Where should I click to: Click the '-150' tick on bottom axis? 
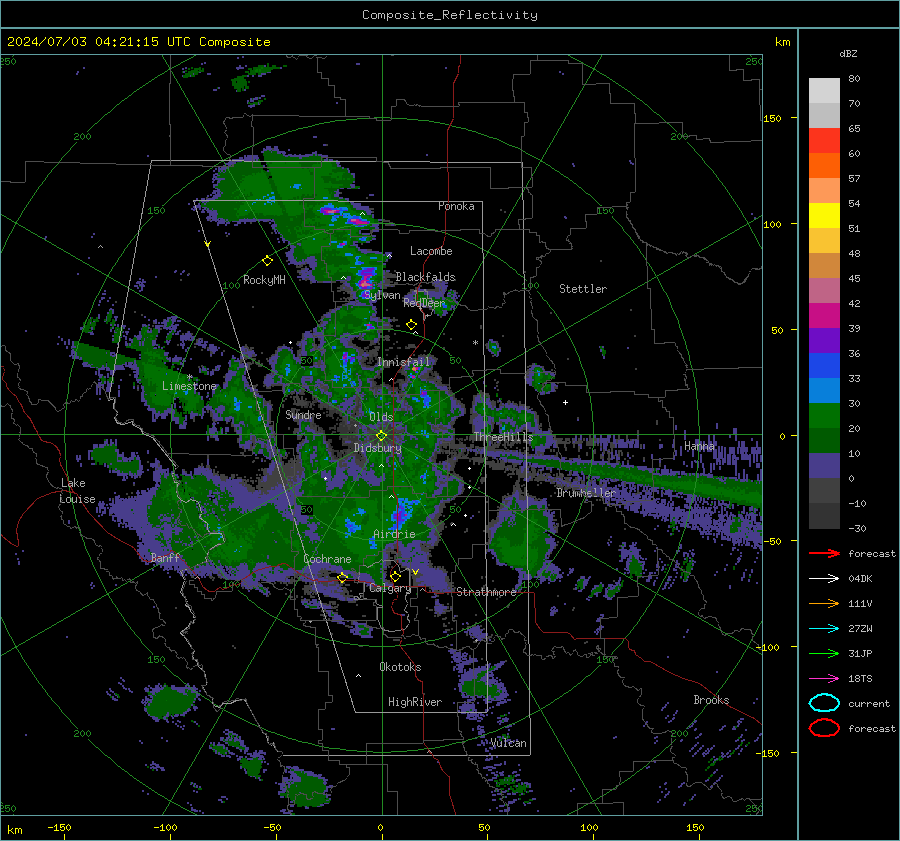[59, 828]
